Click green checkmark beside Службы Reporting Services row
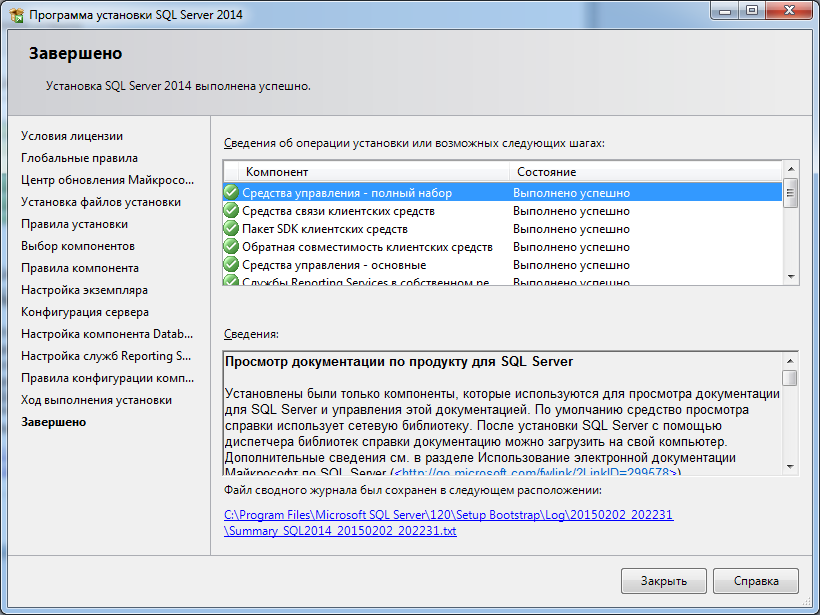Image resolution: width=820 pixels, height=615 pixels. (231, 282)
